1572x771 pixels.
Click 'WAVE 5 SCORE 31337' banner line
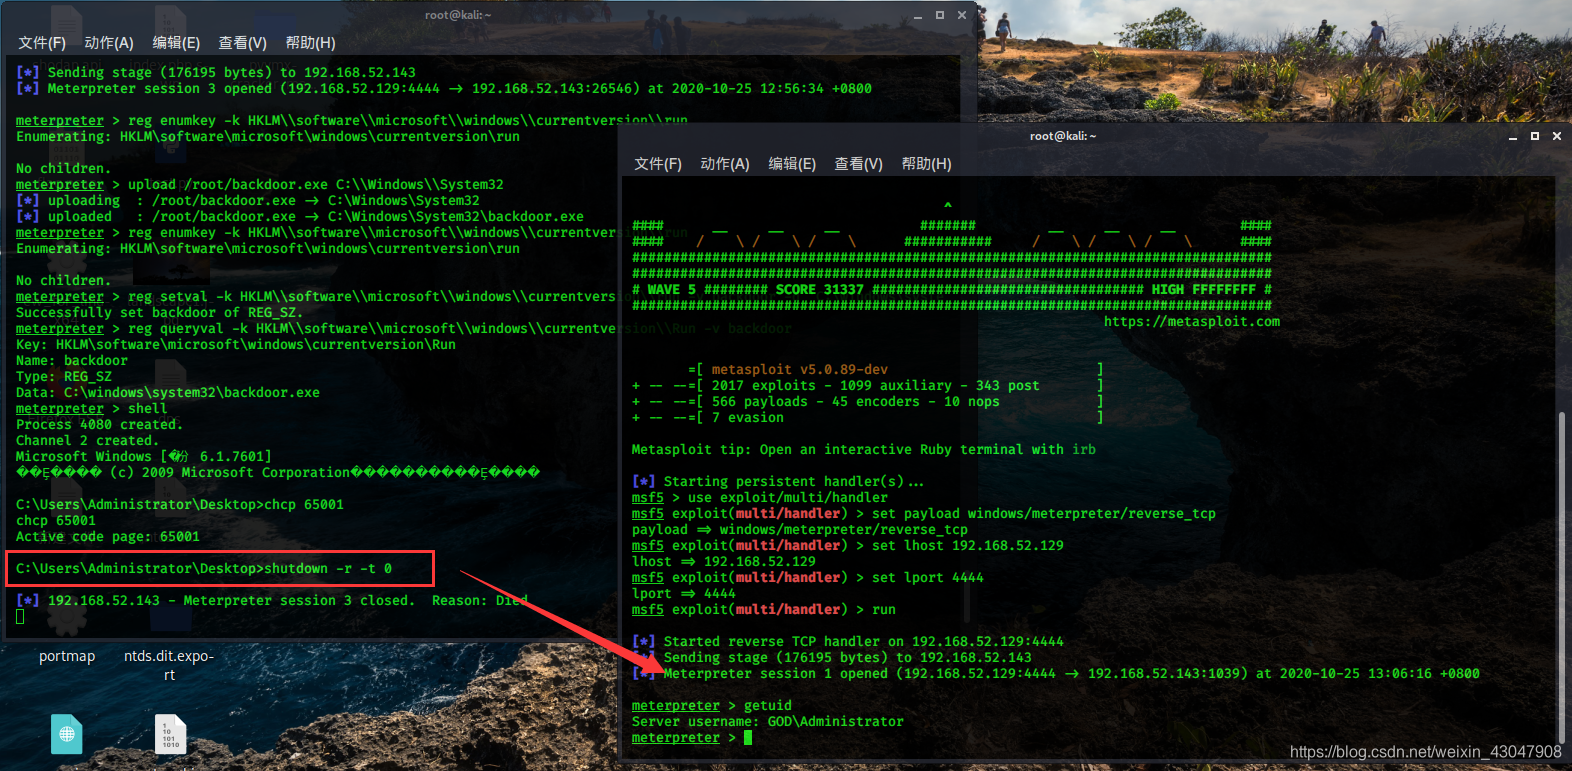coord(952,289)
